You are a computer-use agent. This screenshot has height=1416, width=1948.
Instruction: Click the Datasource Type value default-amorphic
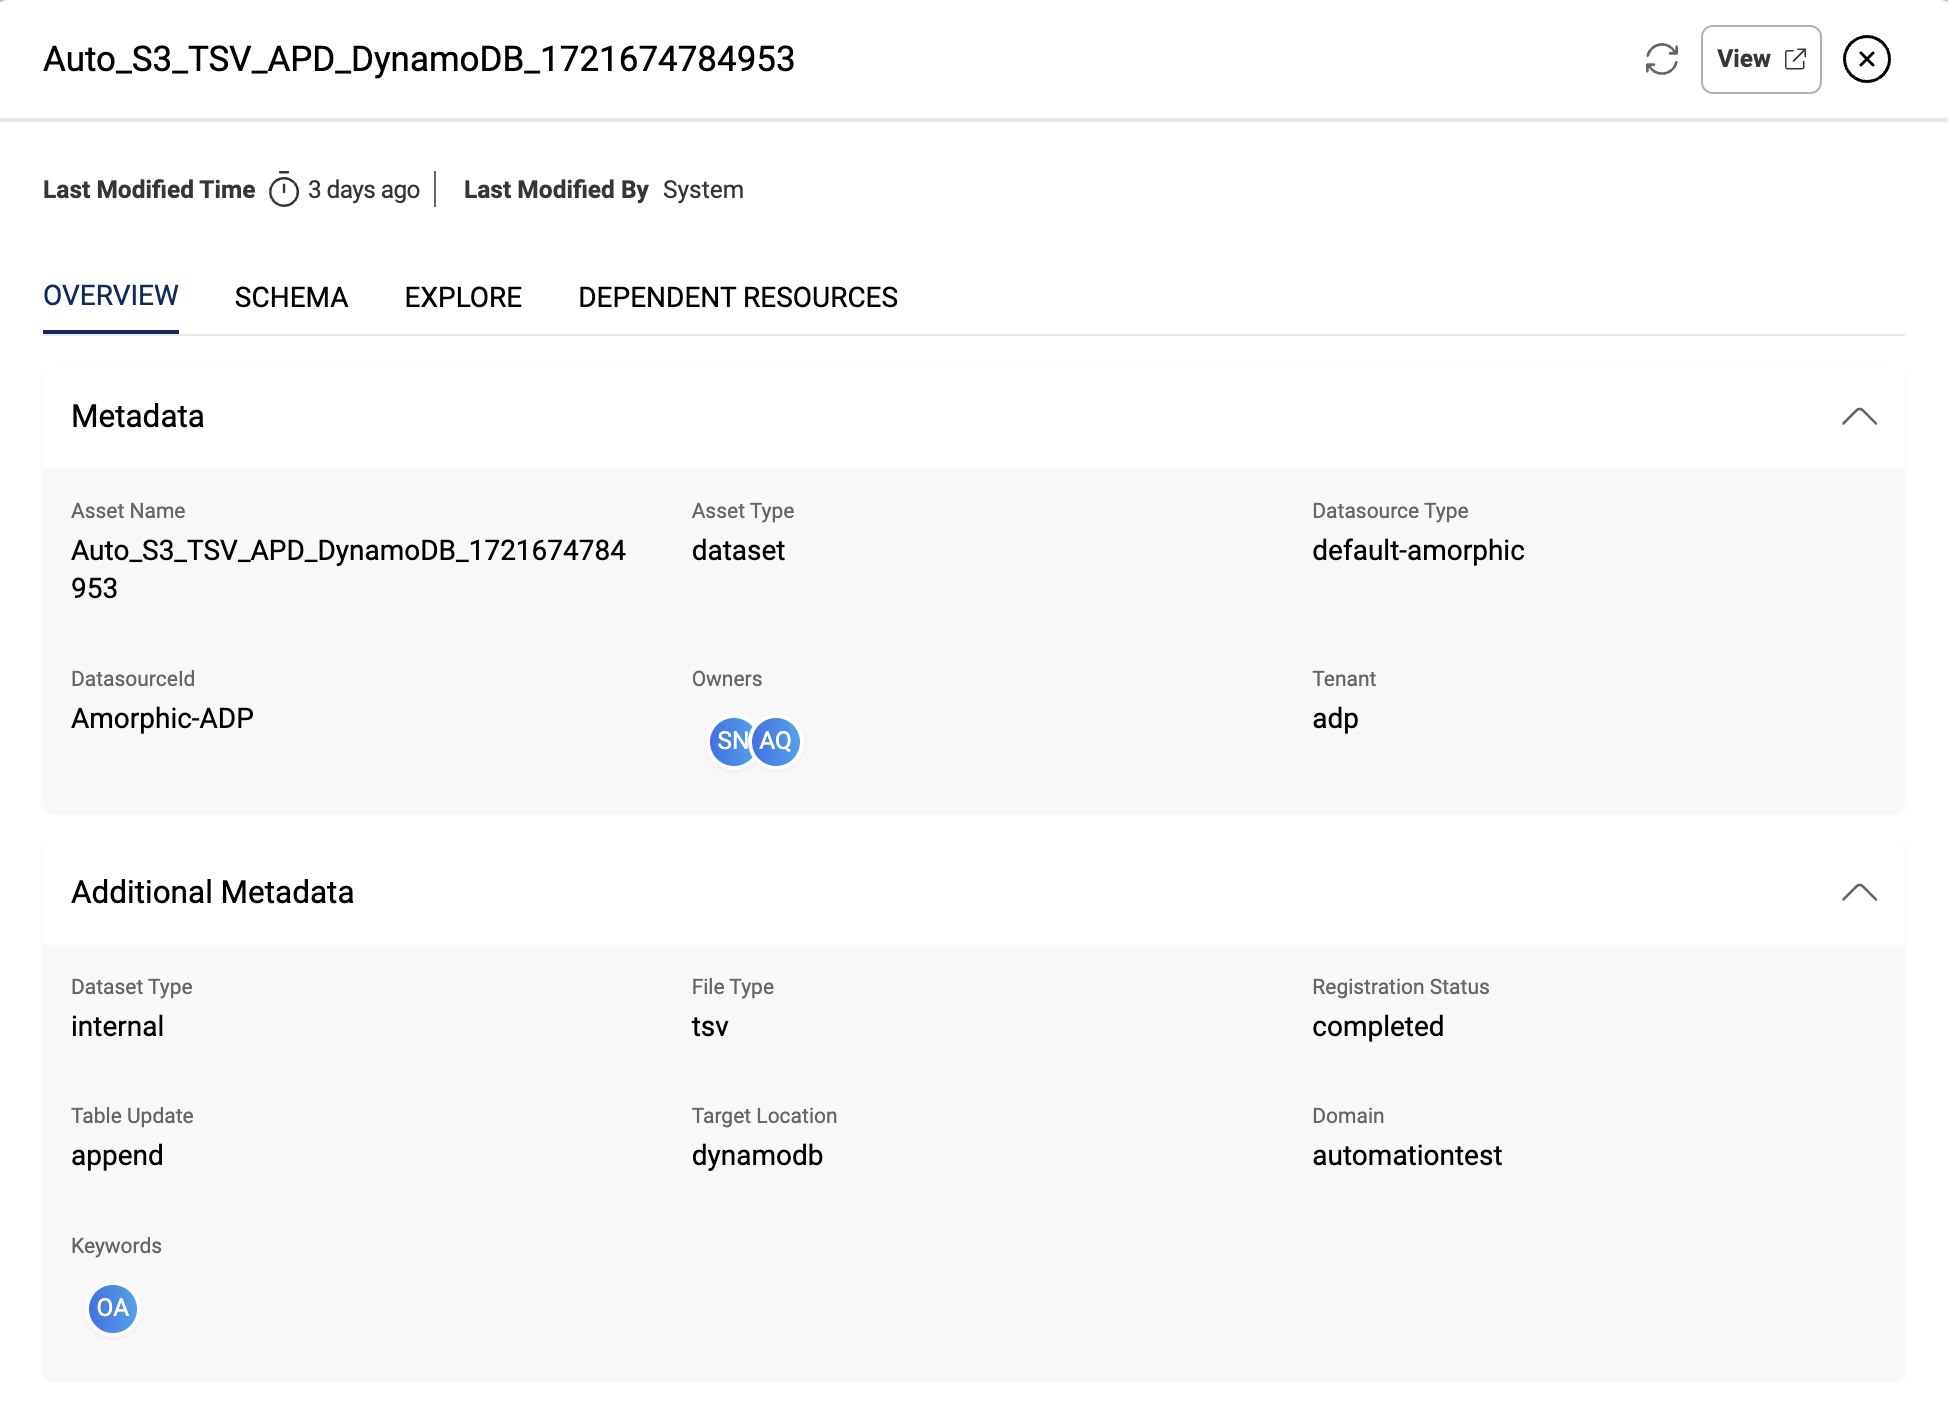pos(1418,550)
